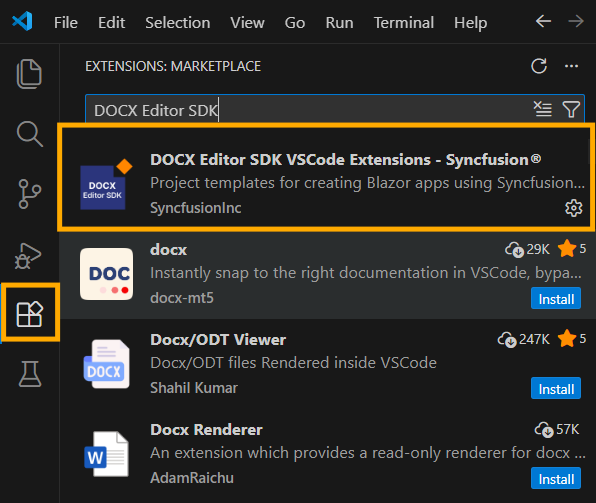Image resolution: width=596 pixels, height=503 pixels.
Task: Click the 247K download count
Action: point(524,339)
